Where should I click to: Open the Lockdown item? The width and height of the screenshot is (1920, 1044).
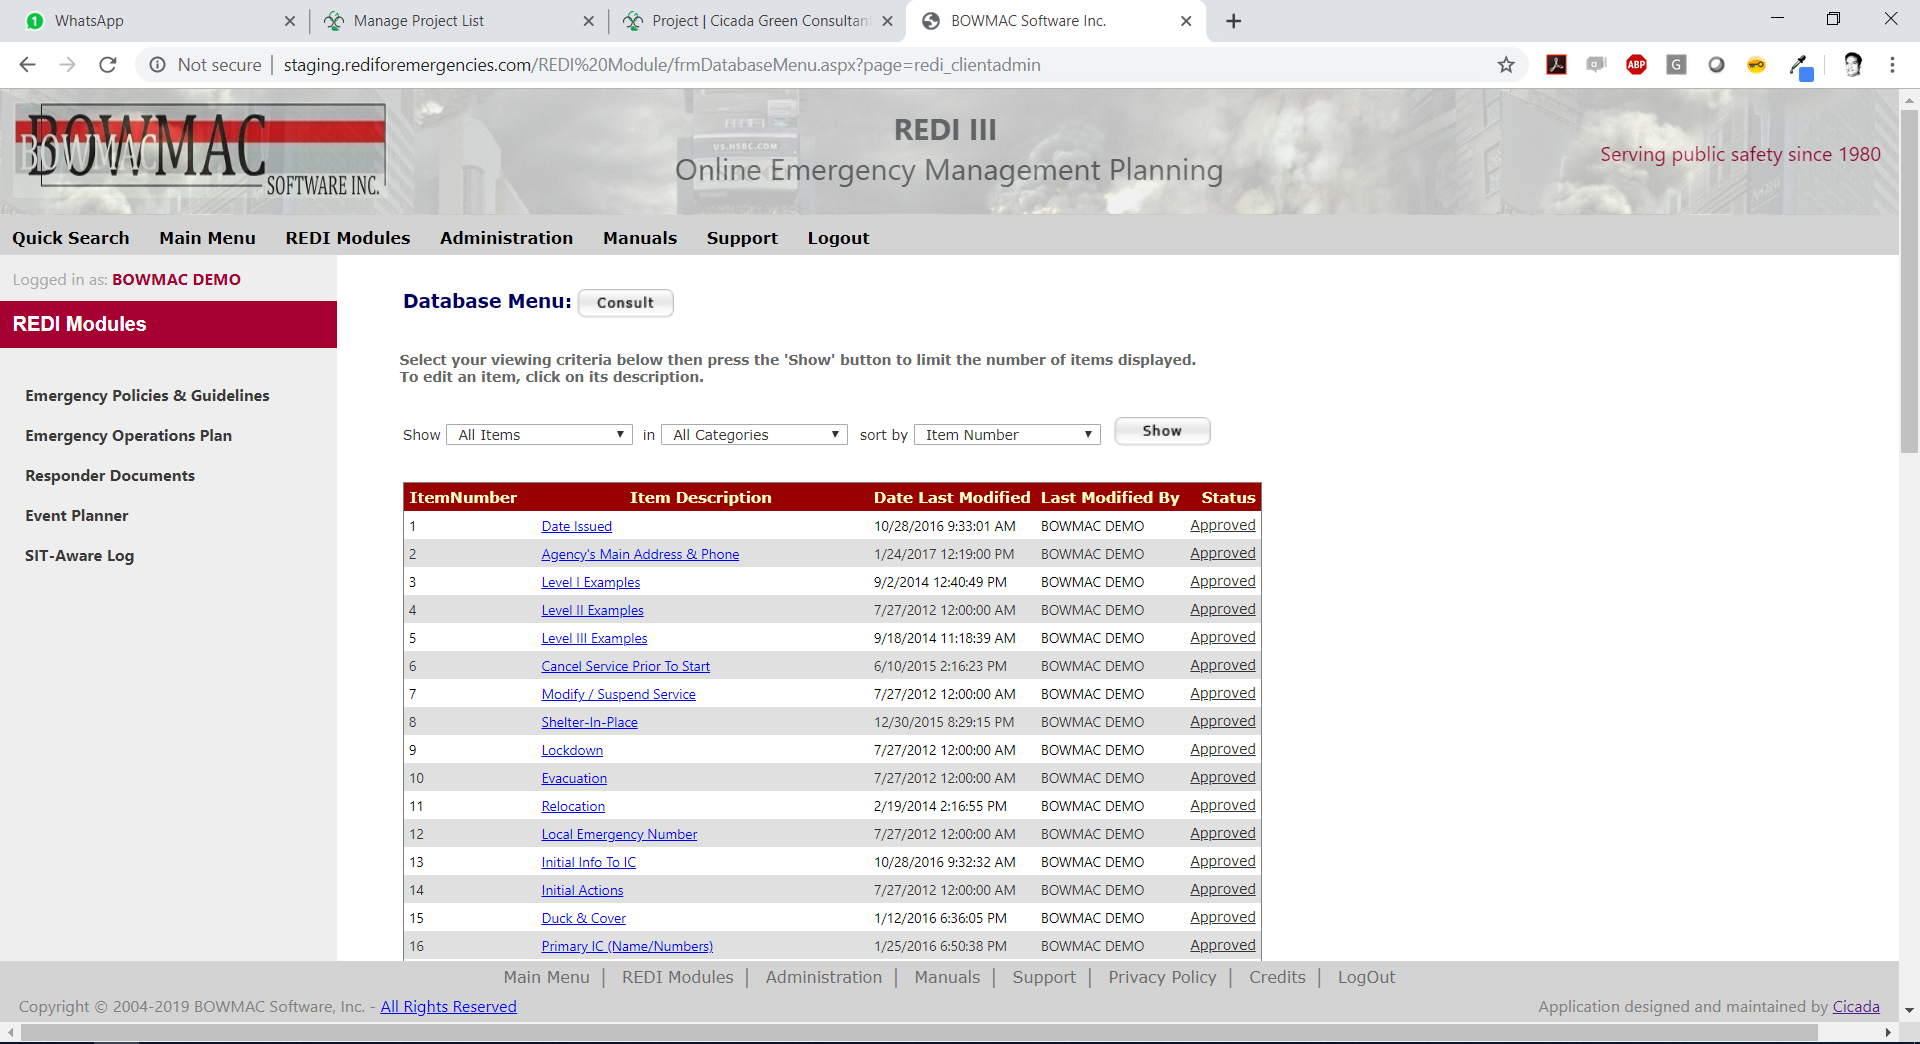click(572, 750)
